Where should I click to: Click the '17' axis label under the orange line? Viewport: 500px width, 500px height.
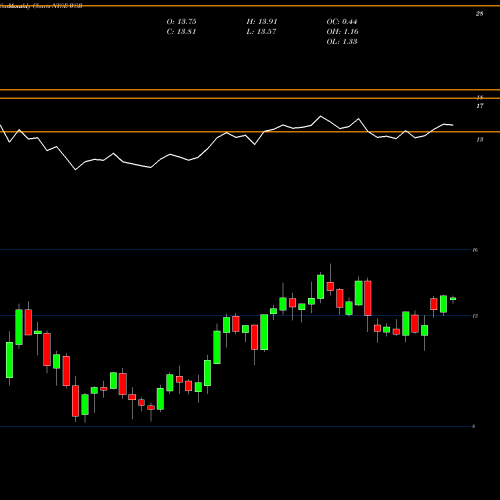coord(480,106)
